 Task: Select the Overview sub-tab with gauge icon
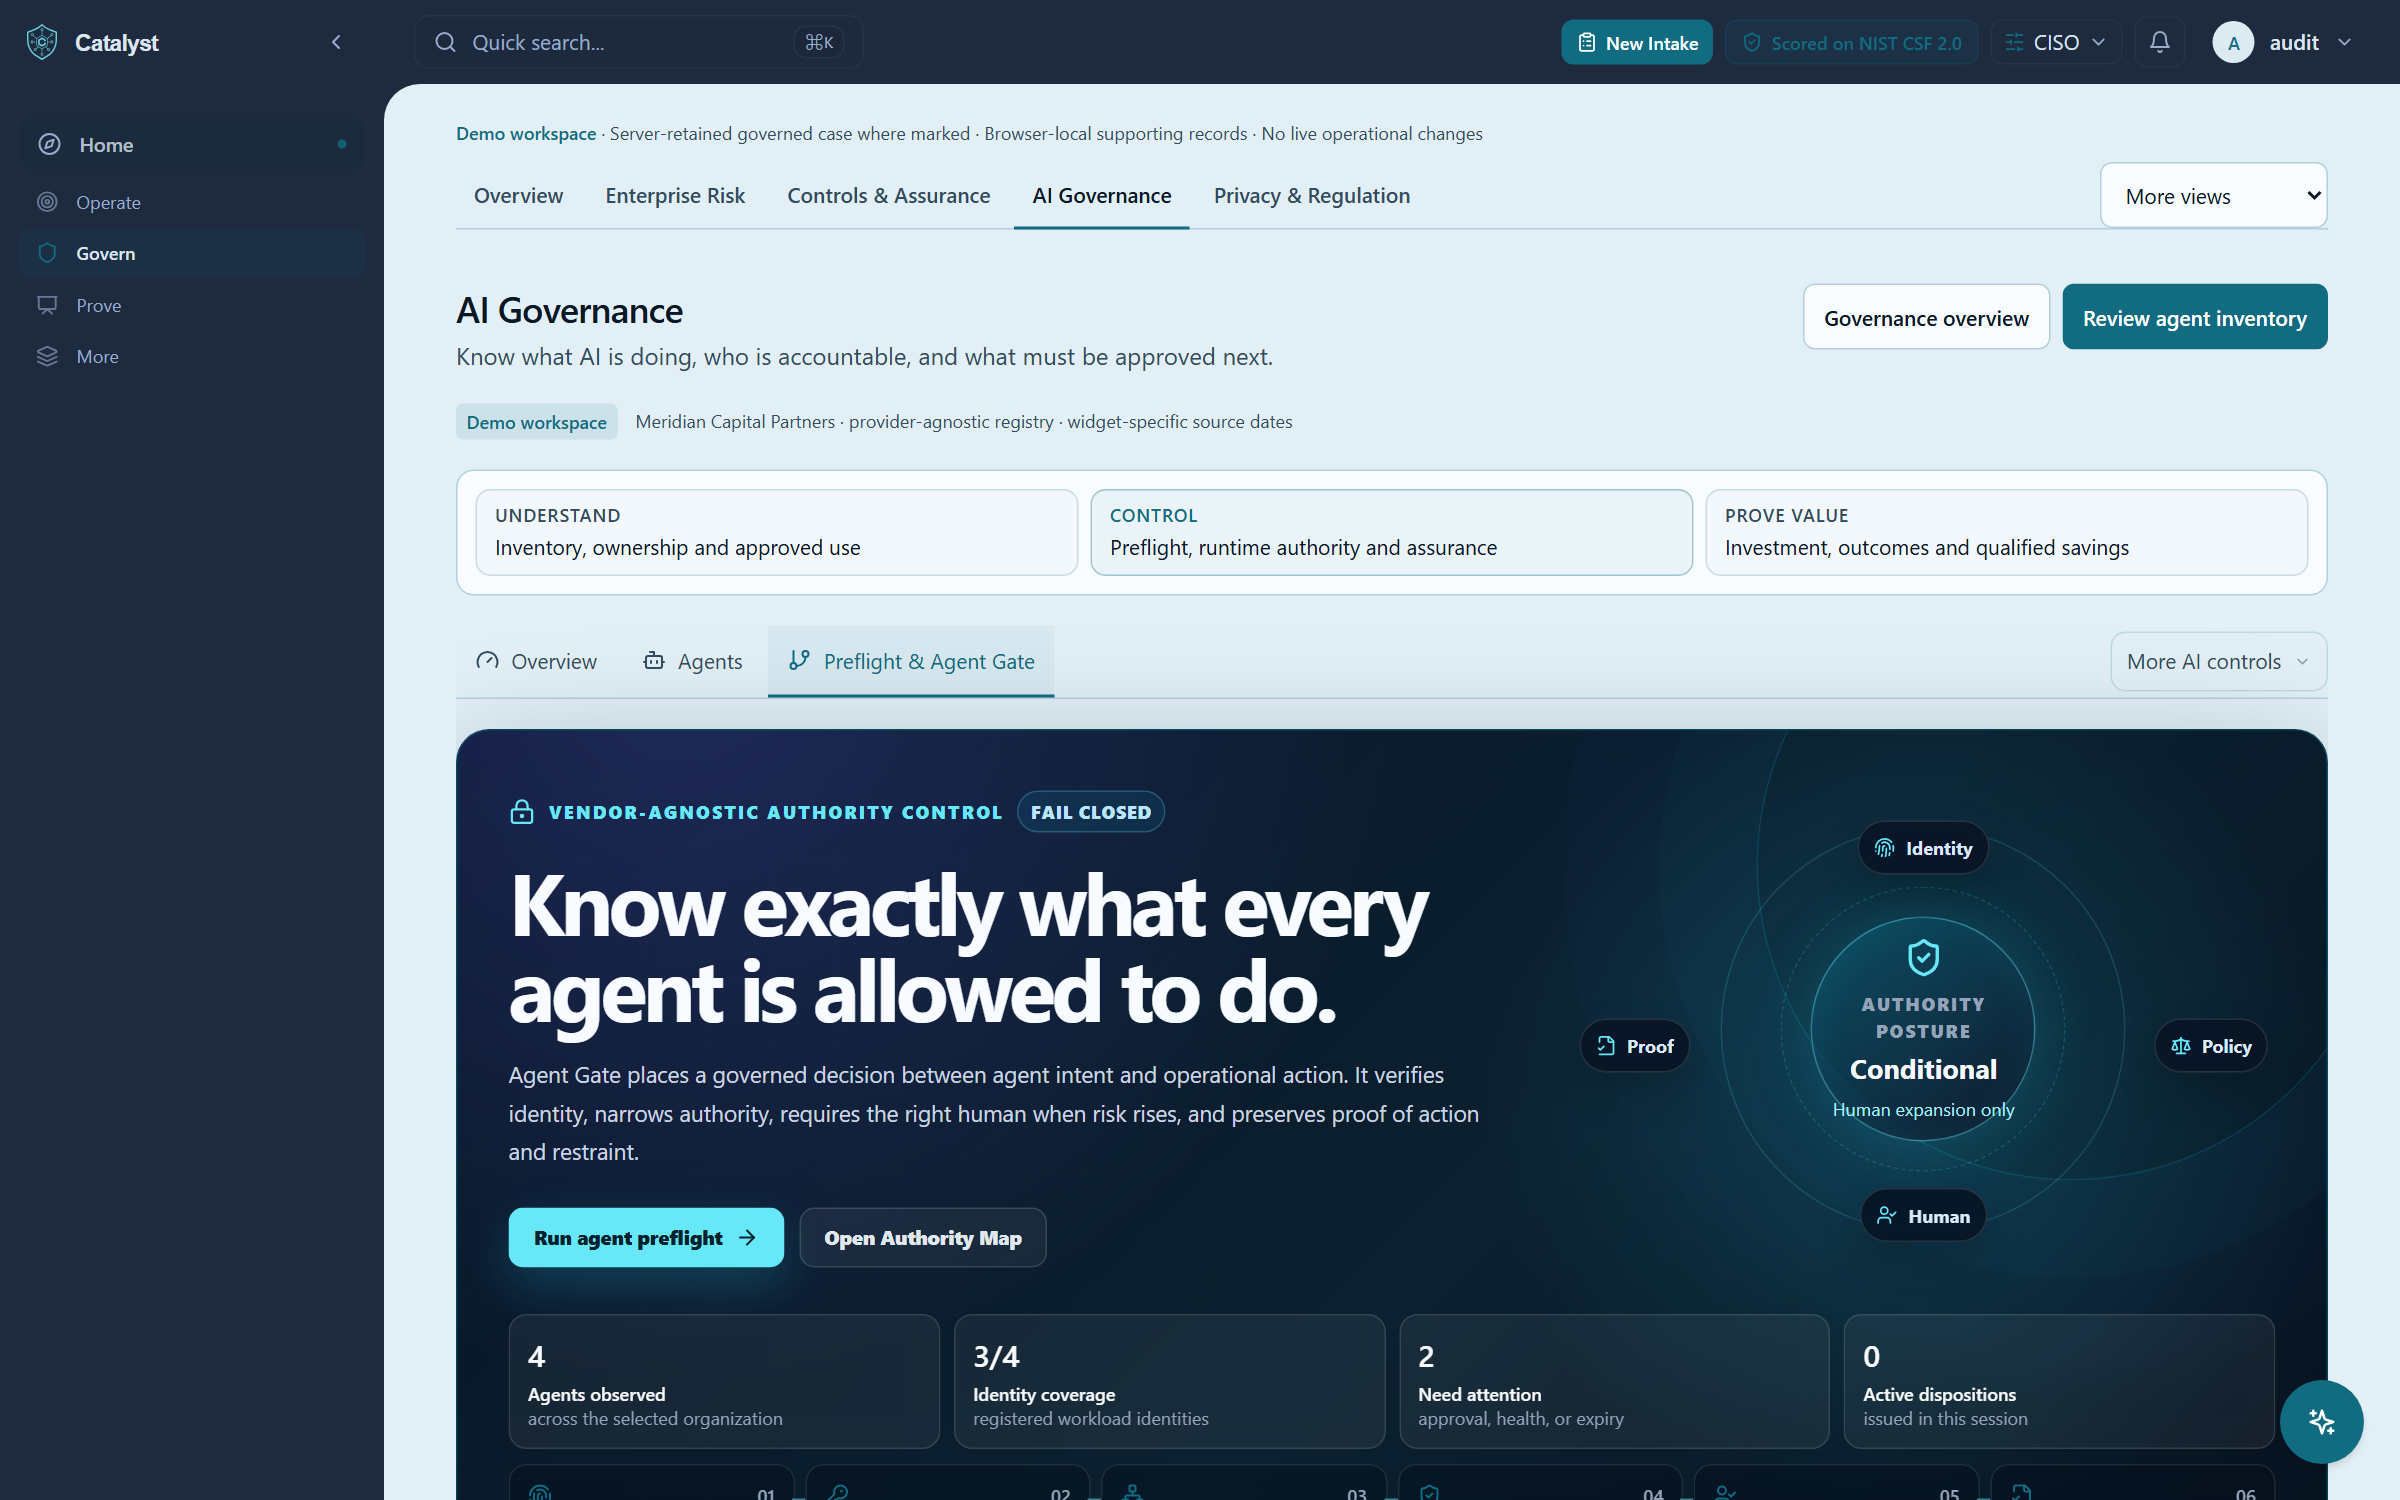536,661
